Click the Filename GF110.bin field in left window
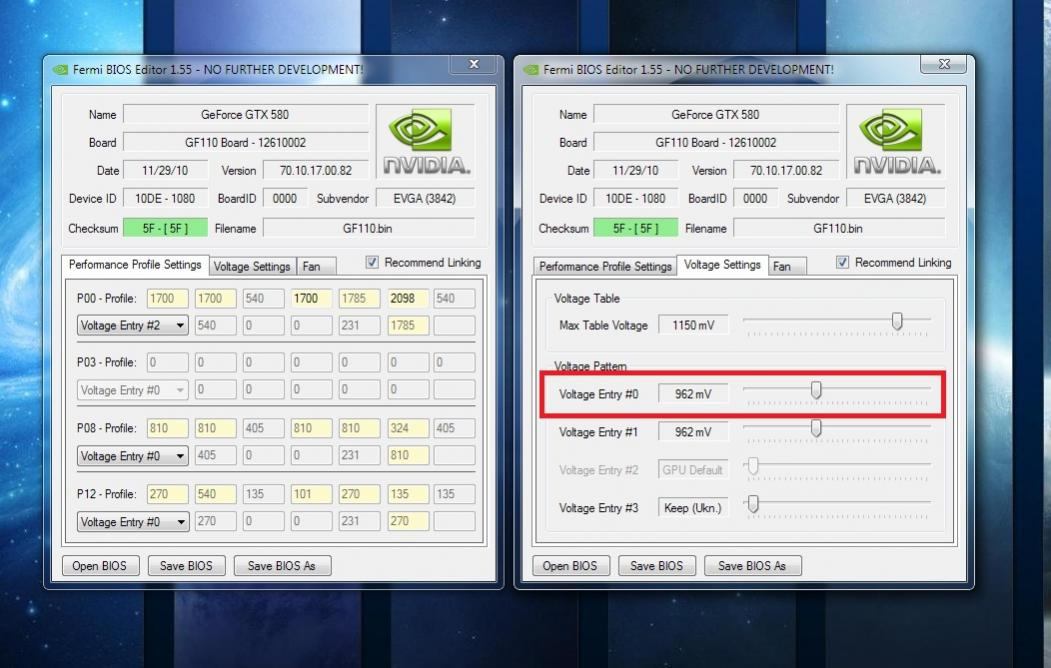The width and height of the screenshot is (1051, 668). point(368,228)
